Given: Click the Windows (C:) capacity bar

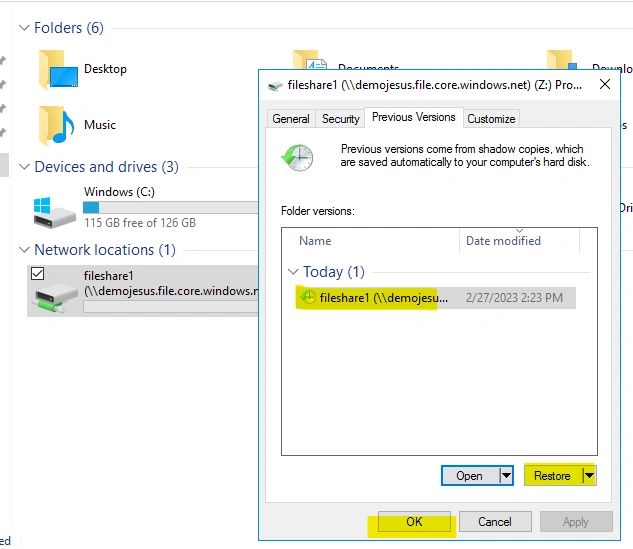Looking at the screenshot, I should pyautogui.click(x=170, y=207).
